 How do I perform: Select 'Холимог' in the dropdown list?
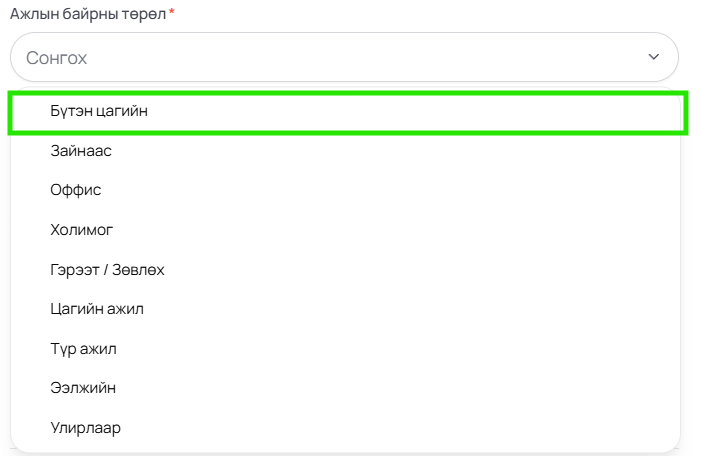click(x=345, y=230)
